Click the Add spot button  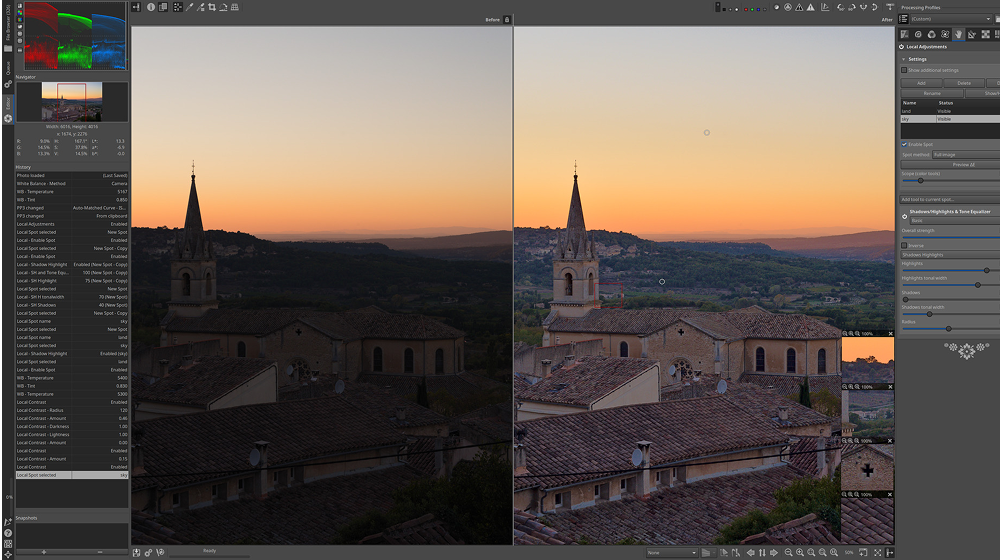921,83
